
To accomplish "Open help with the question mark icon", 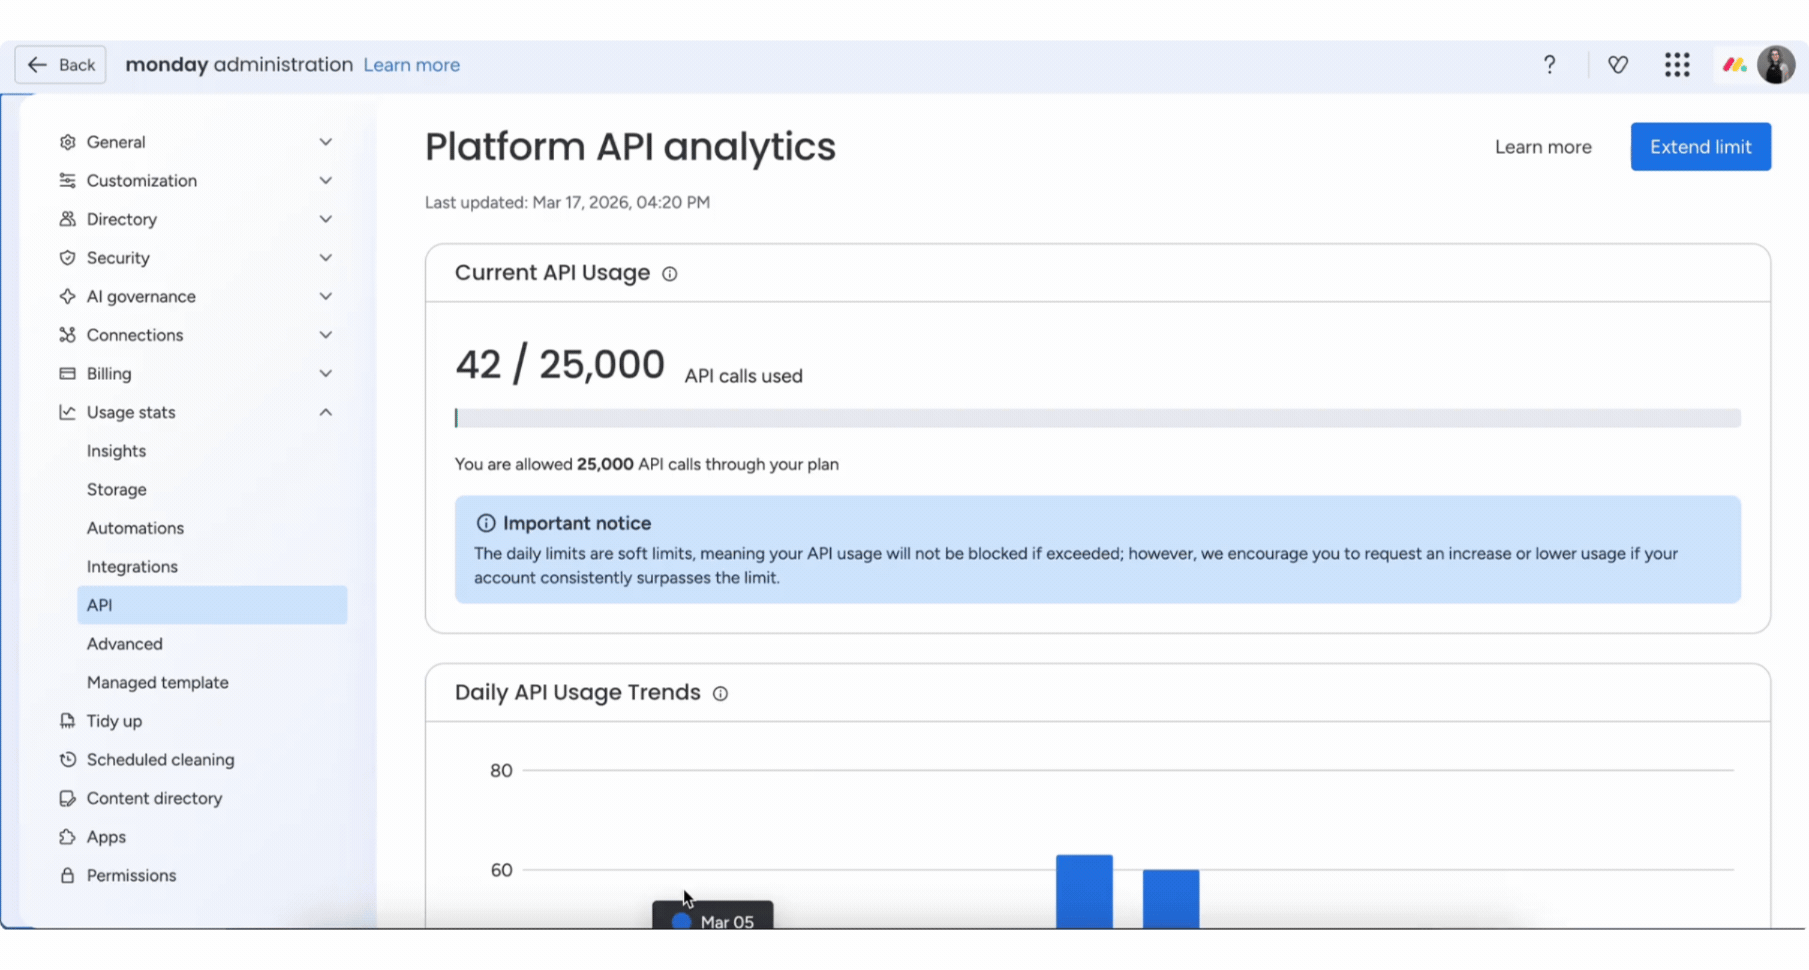I will (x=1549, y=65).
